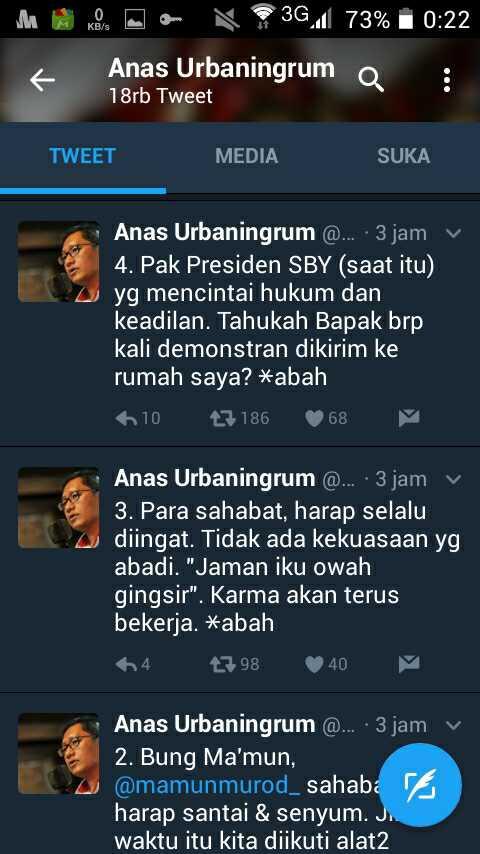Open the @mamunmurod_ mention link

207,786
